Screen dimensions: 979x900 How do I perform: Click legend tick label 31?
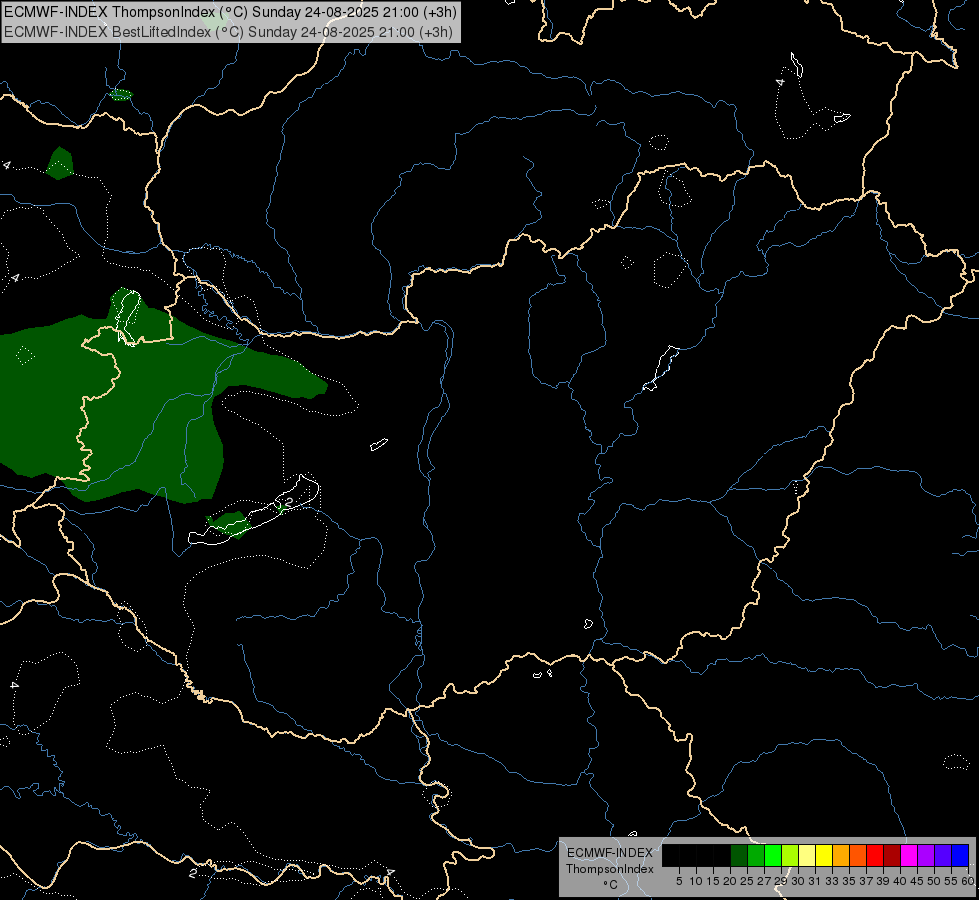(815, 881)
